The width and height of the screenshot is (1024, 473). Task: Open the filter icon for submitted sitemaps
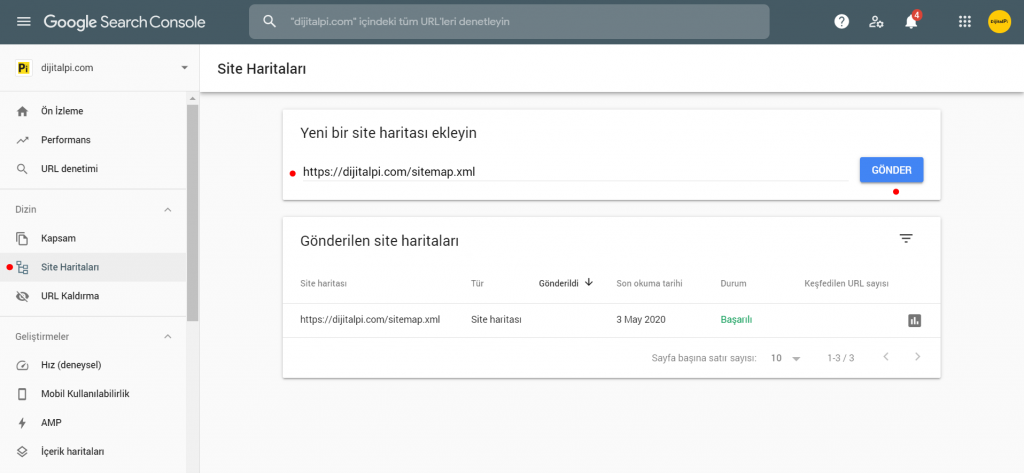point(906,238)
